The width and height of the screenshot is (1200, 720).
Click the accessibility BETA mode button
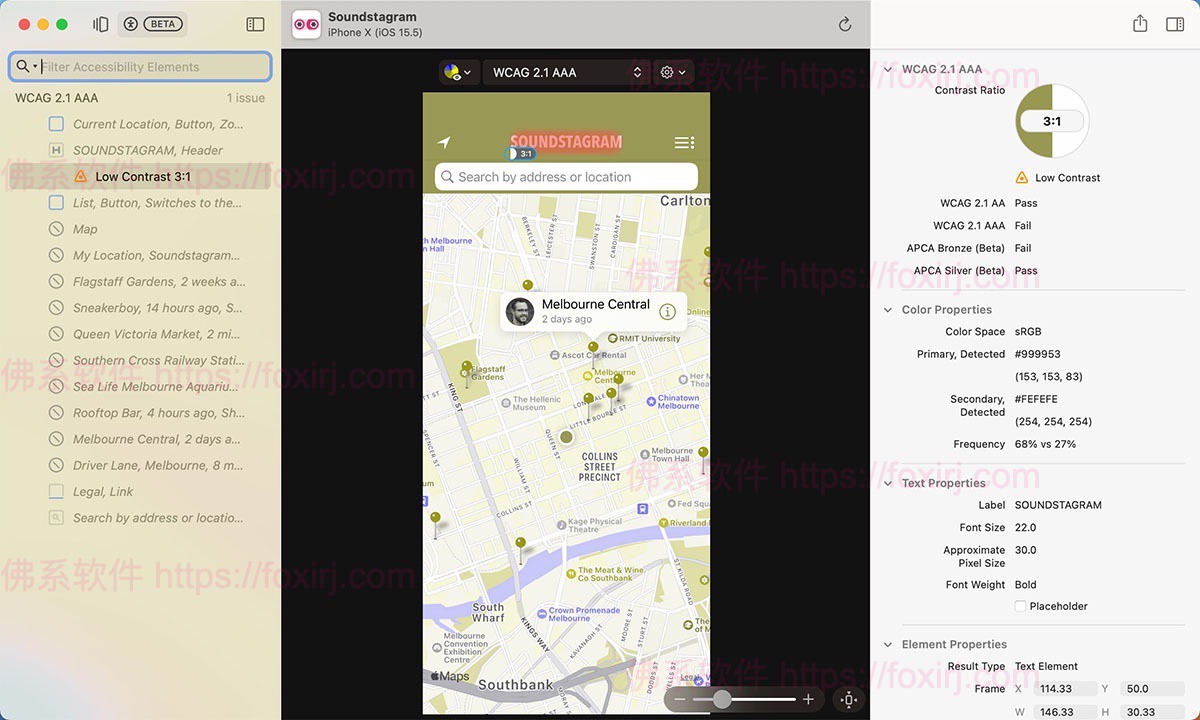[x=151, y=24]
